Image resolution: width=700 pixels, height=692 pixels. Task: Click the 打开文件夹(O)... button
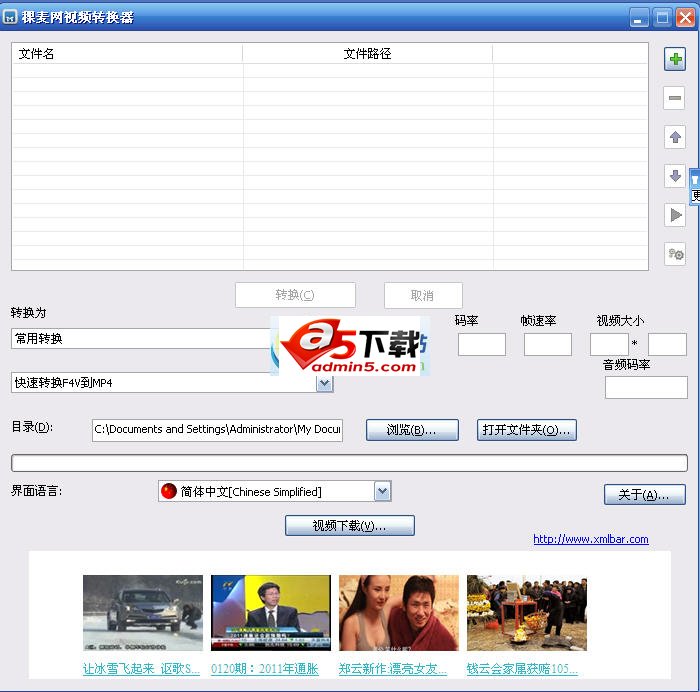click(x=527, y=430)
